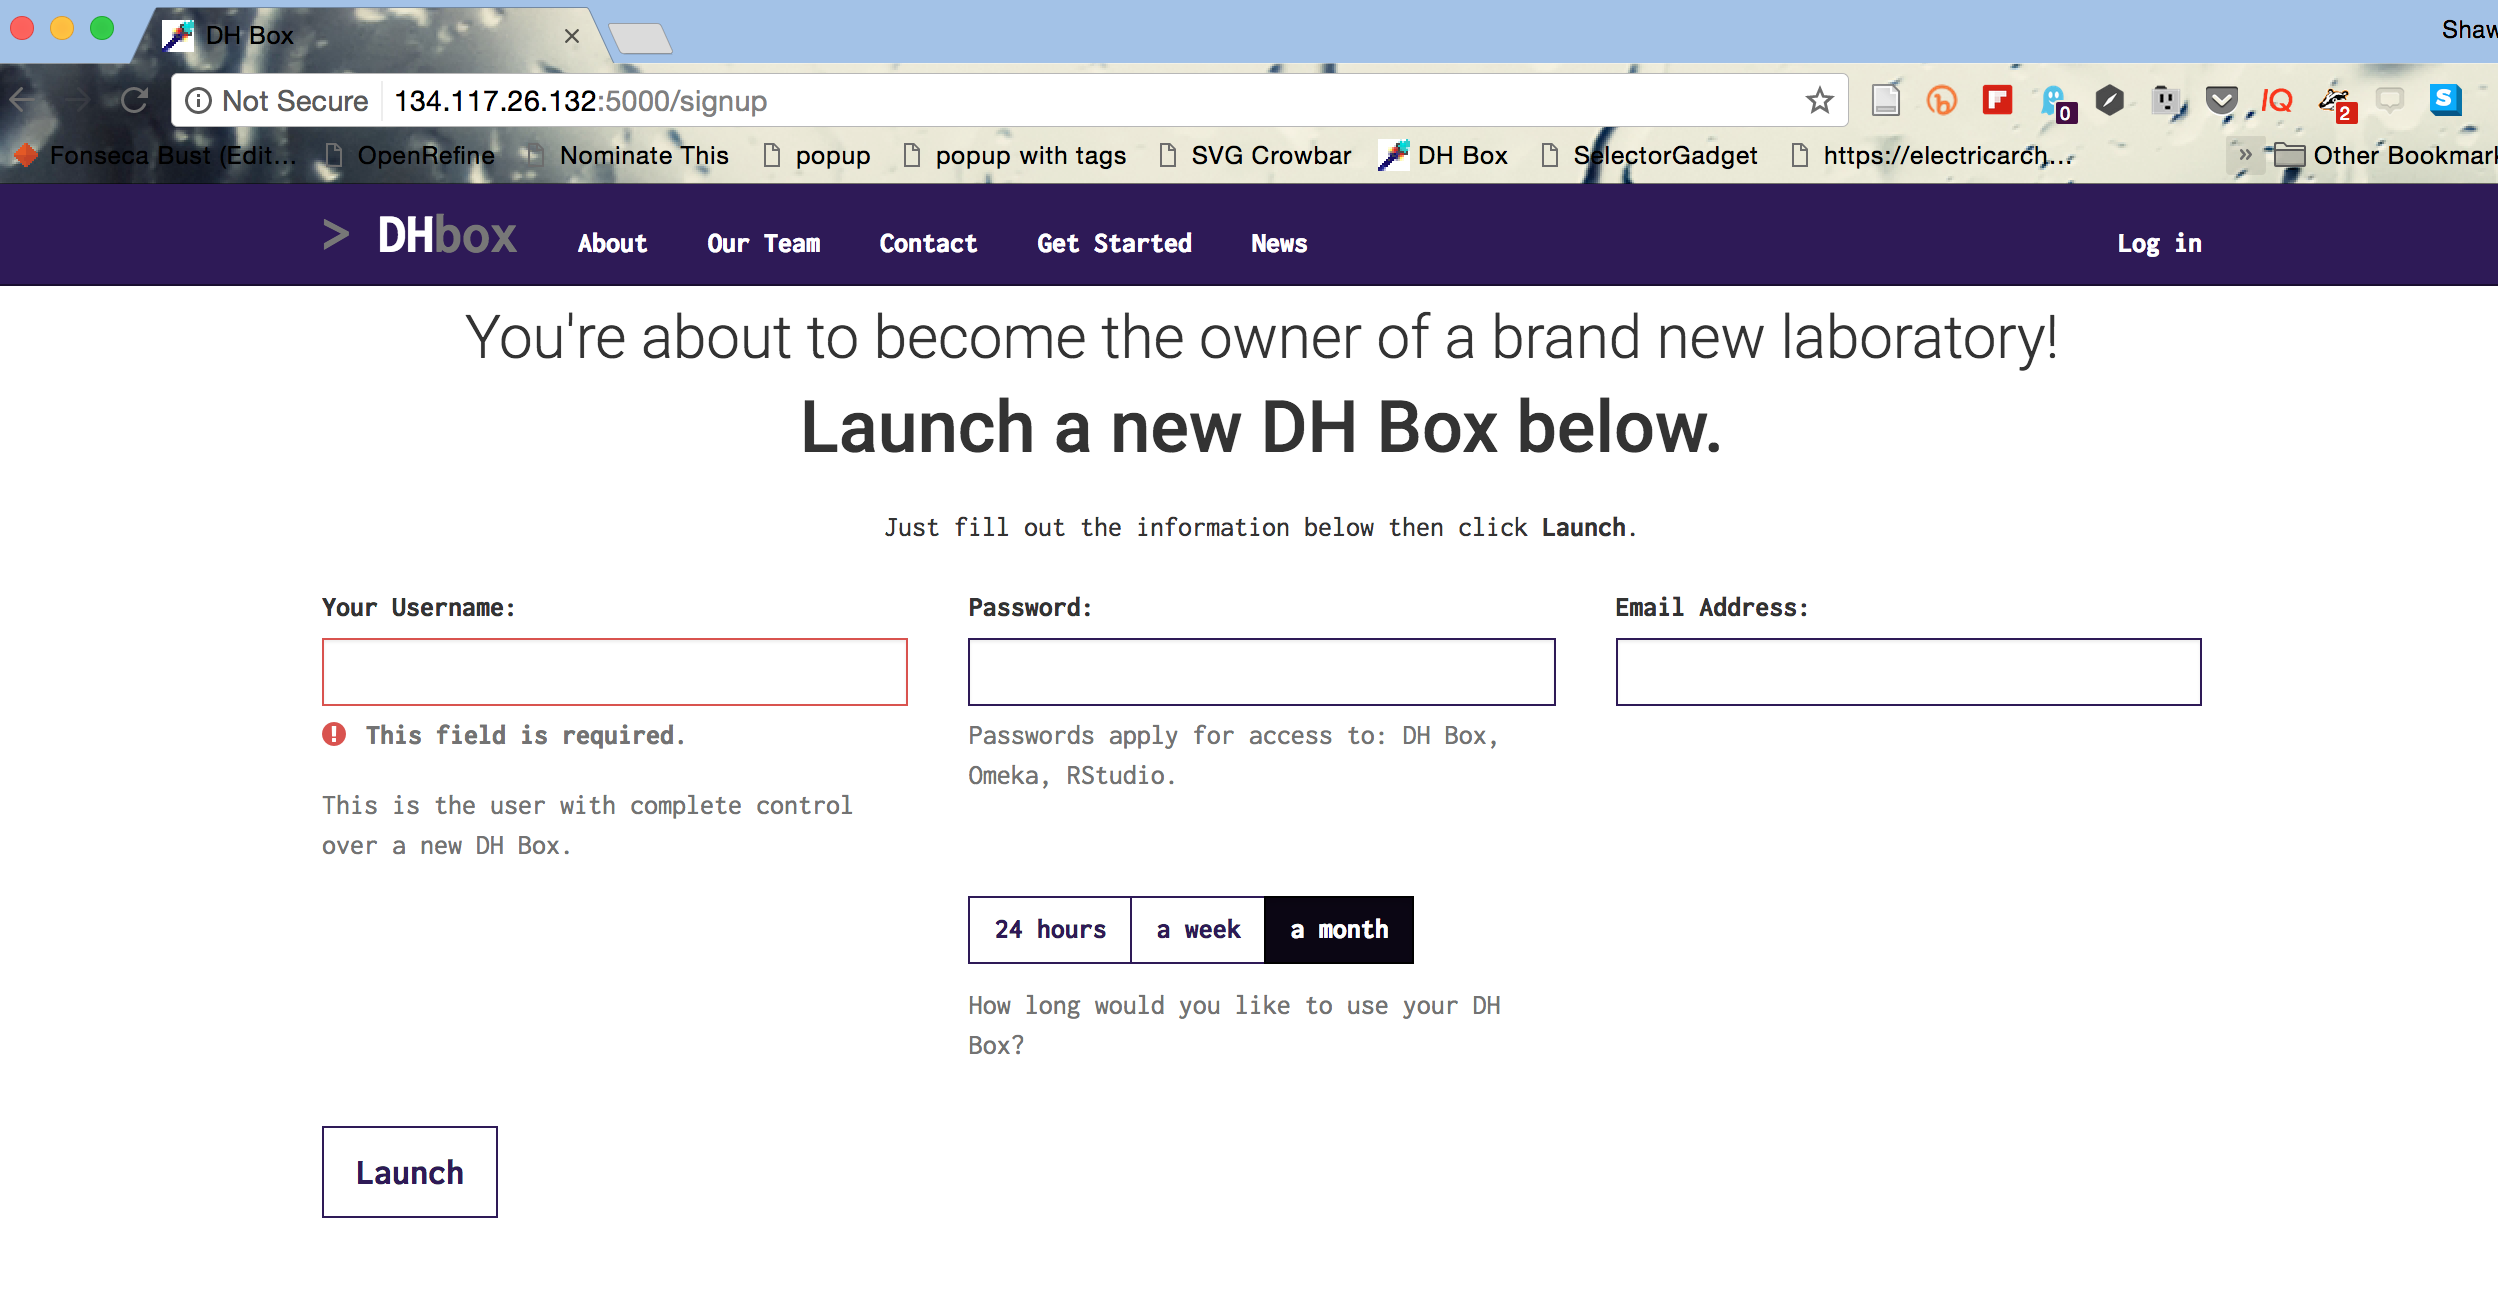Select the DH Box browser tab
This screenshot has width=2498, height=1308.
pyautogui.click(x=370, y=36)
